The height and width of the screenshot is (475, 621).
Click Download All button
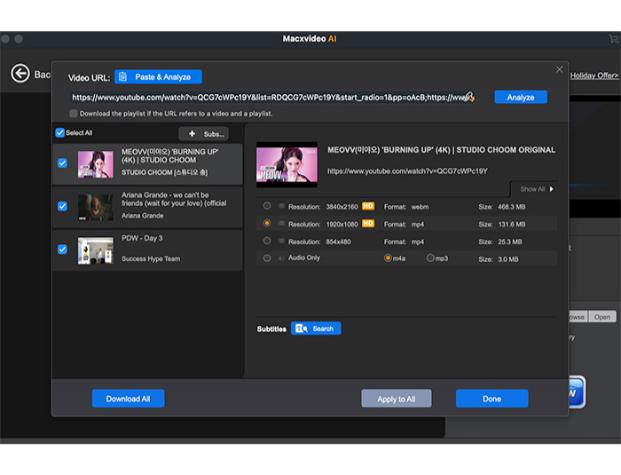tap(128, 399)
